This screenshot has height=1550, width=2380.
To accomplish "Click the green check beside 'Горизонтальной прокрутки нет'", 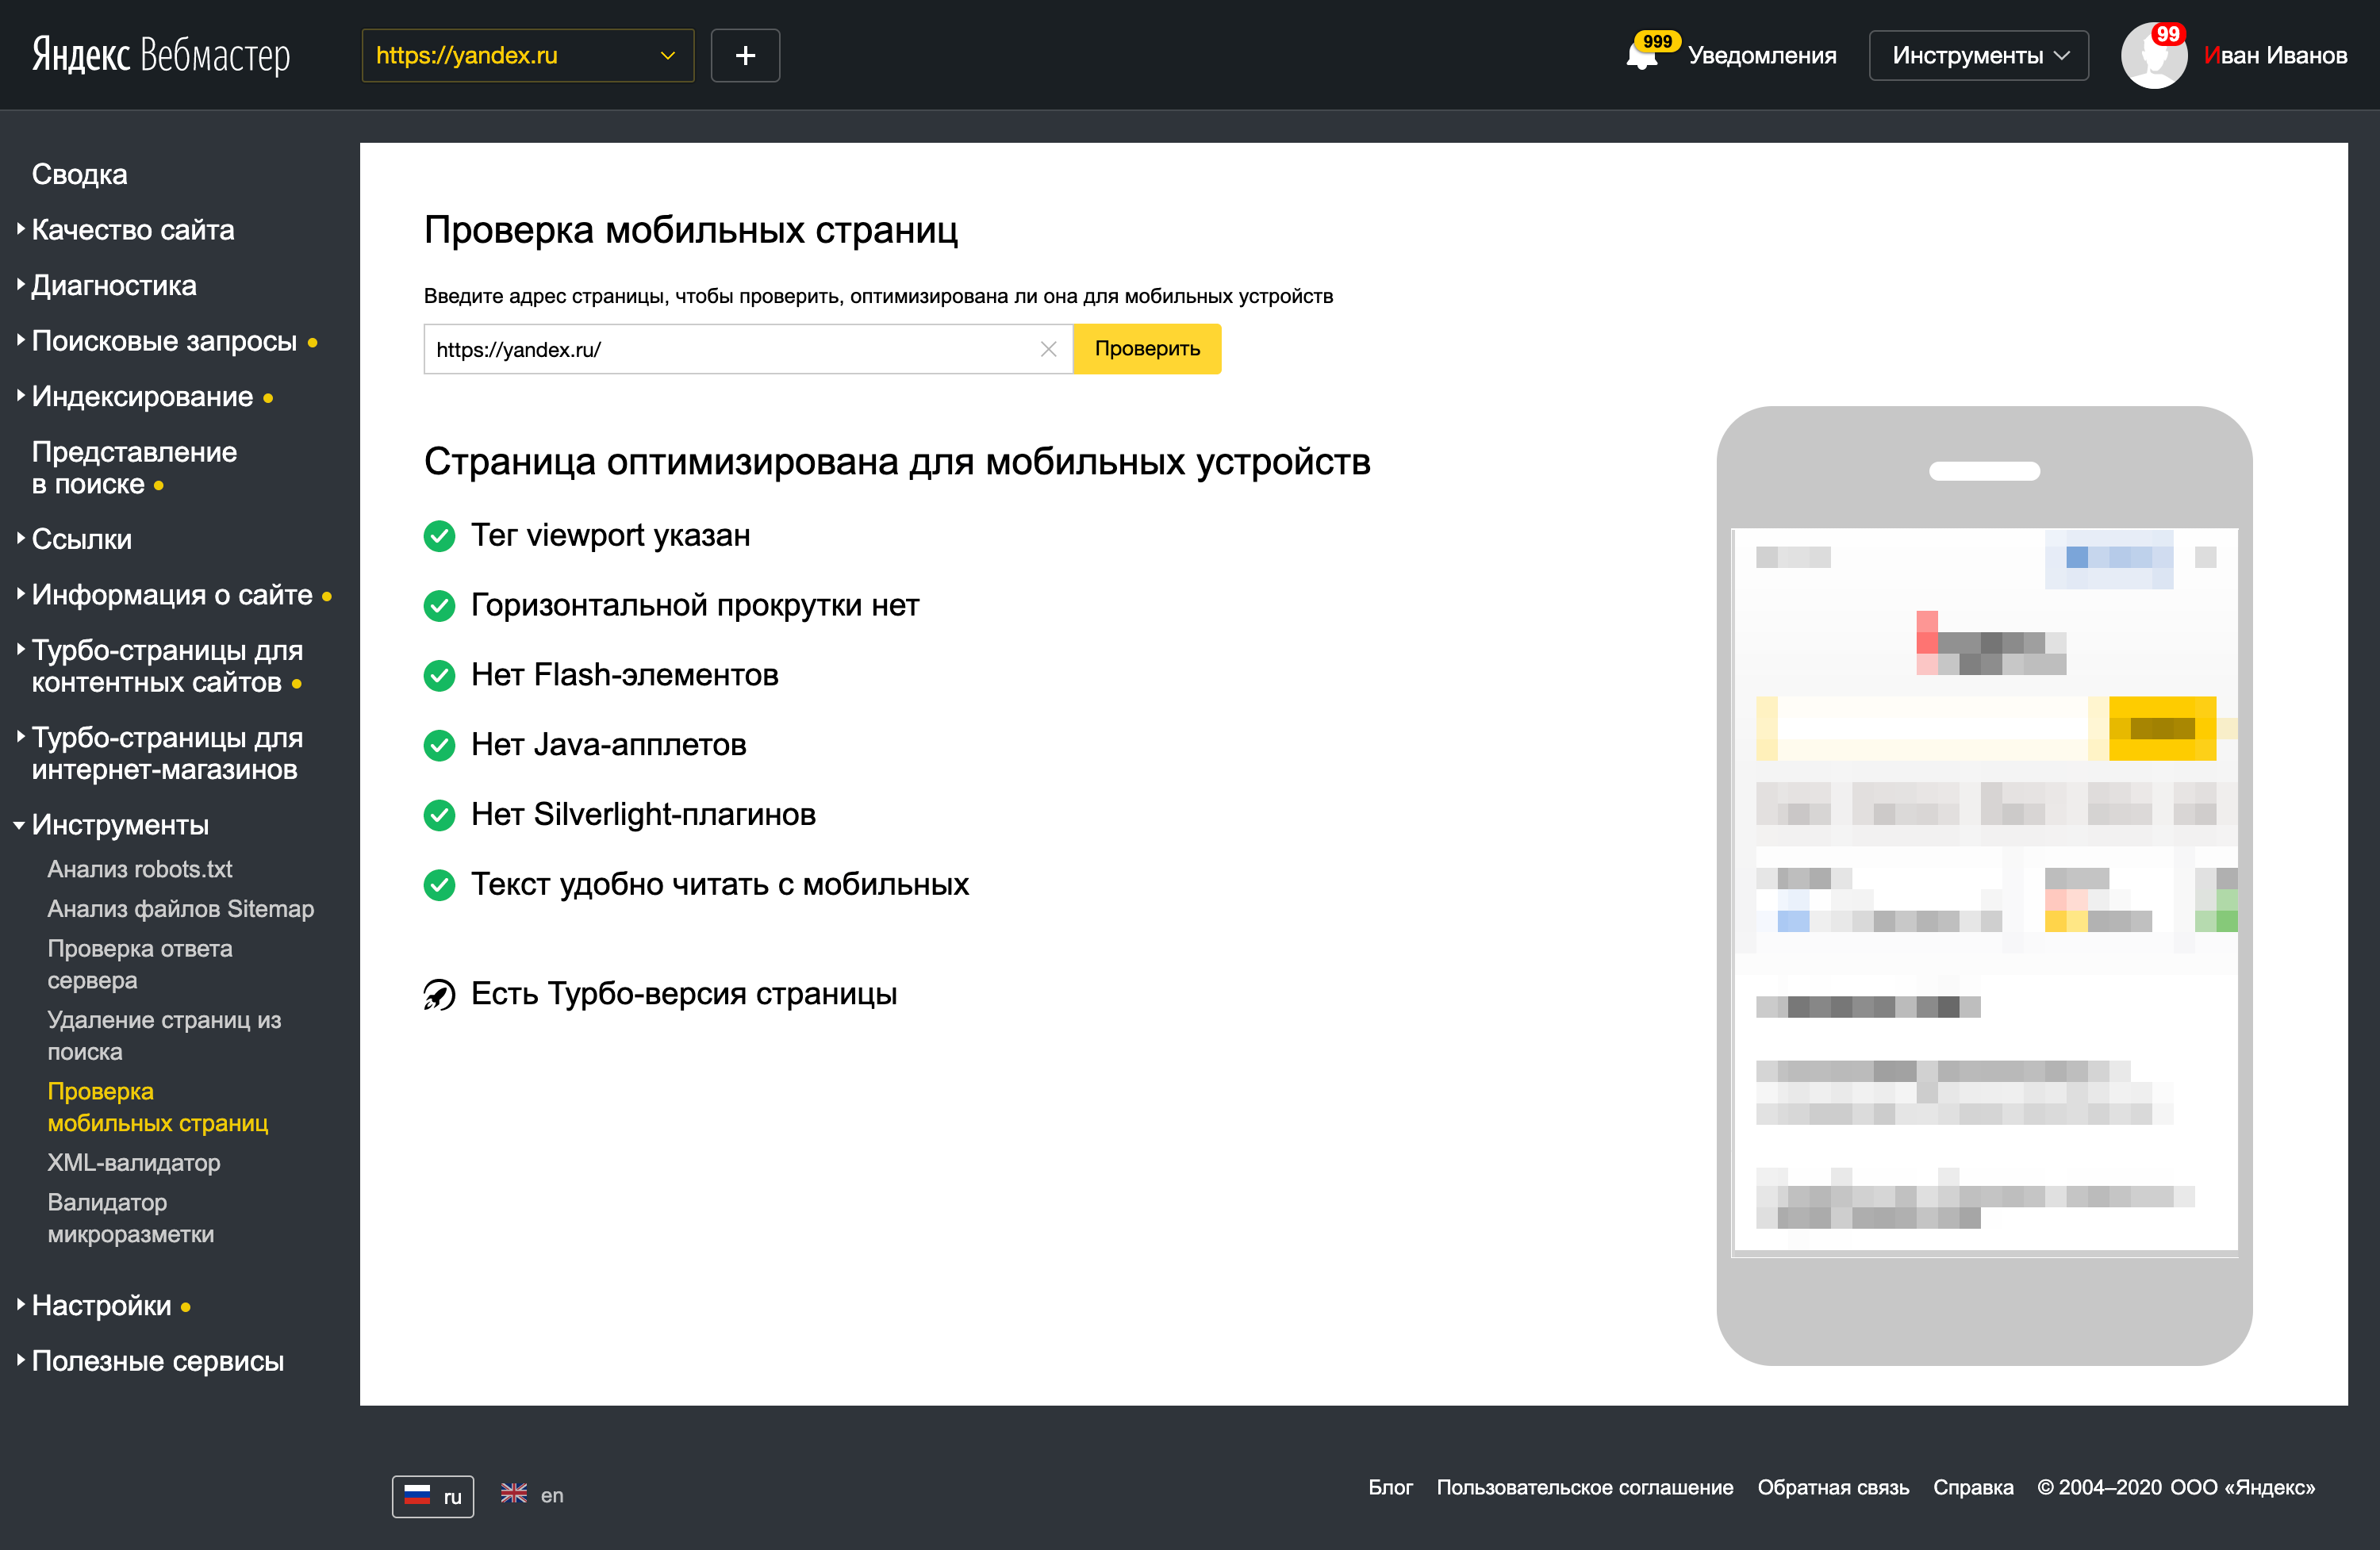I will click(x=439, y=606).
